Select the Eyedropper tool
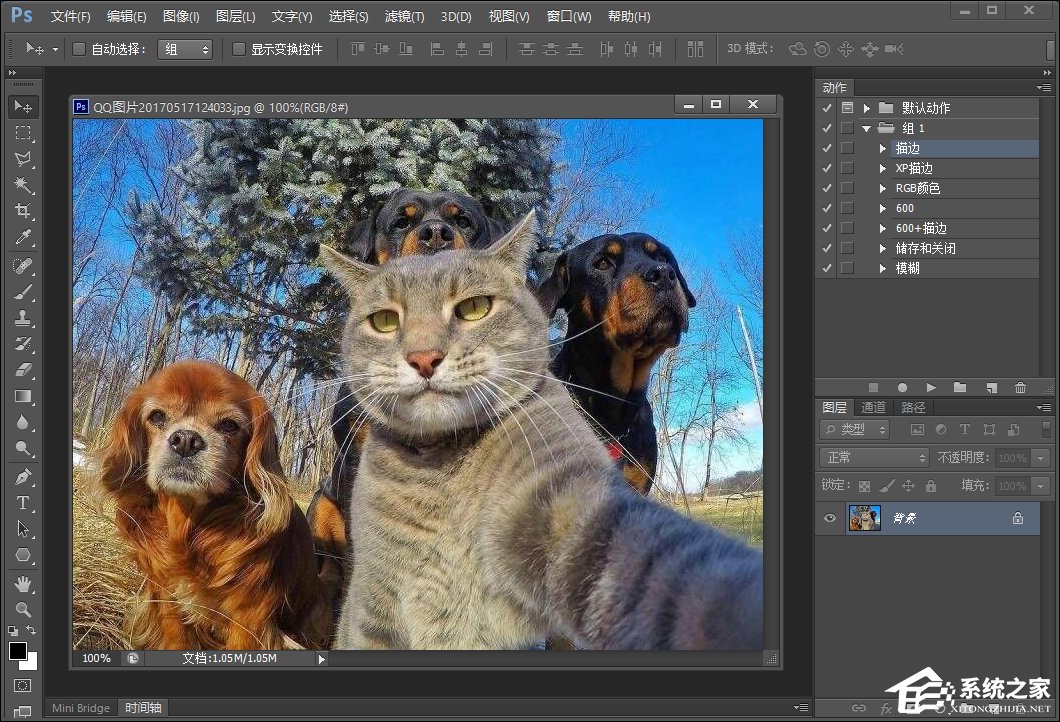Image resolution: width=1060 pixels, height=722 pixels. click(x=23, y=237)
